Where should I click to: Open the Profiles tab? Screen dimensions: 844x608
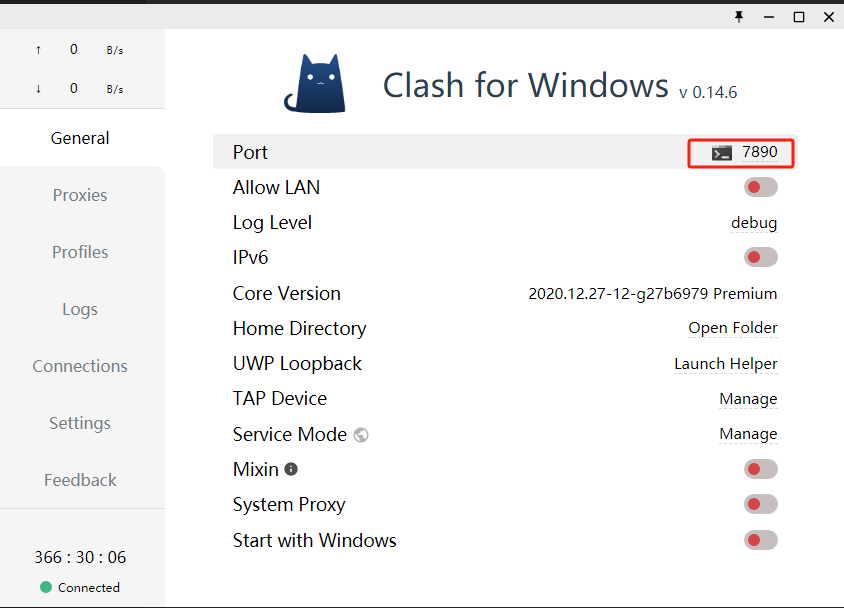(x=80, y=252)
